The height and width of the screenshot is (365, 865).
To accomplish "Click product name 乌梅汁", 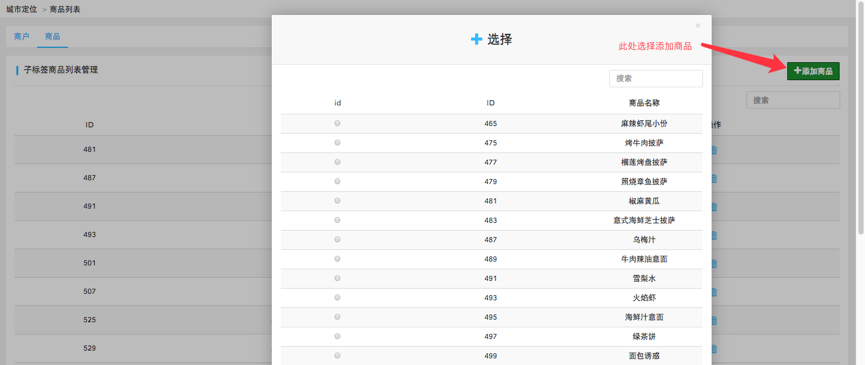I will pyautogui.click(x=644, y=239).
